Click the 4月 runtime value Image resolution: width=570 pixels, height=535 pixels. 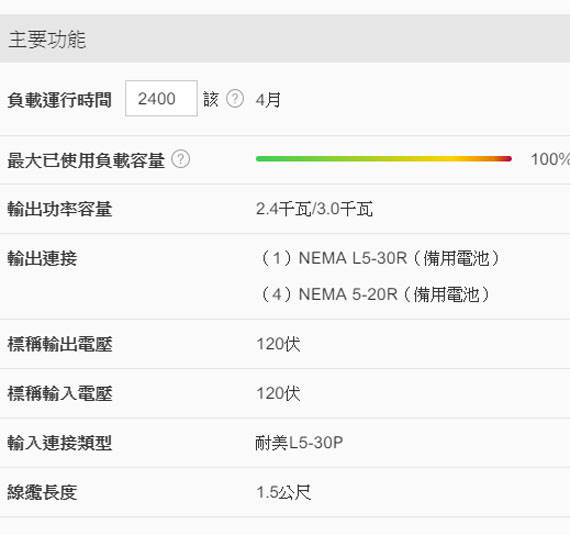click(268, 100)
